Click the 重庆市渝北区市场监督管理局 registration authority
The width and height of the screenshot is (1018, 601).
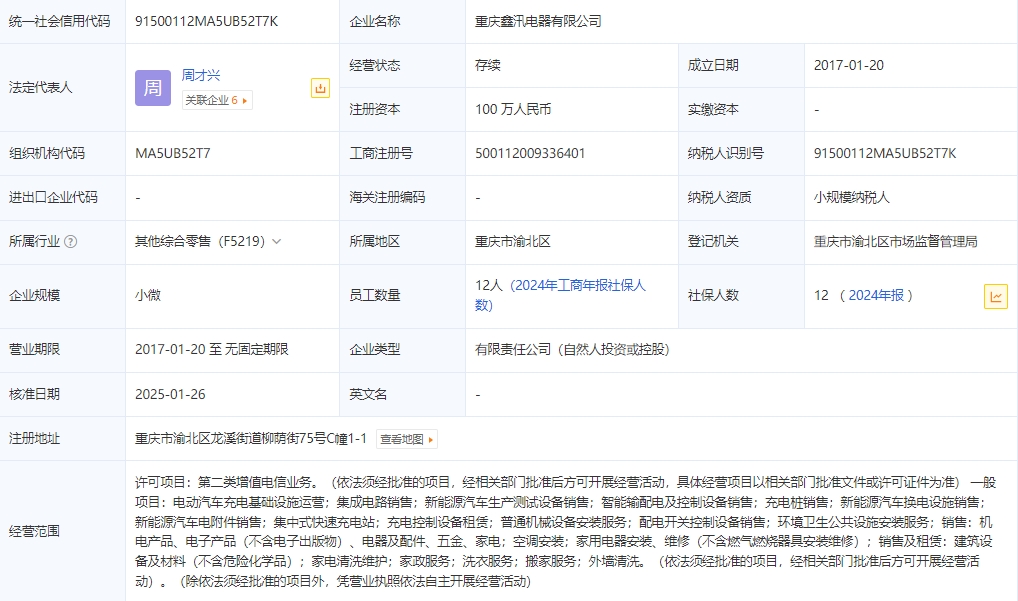895,242
